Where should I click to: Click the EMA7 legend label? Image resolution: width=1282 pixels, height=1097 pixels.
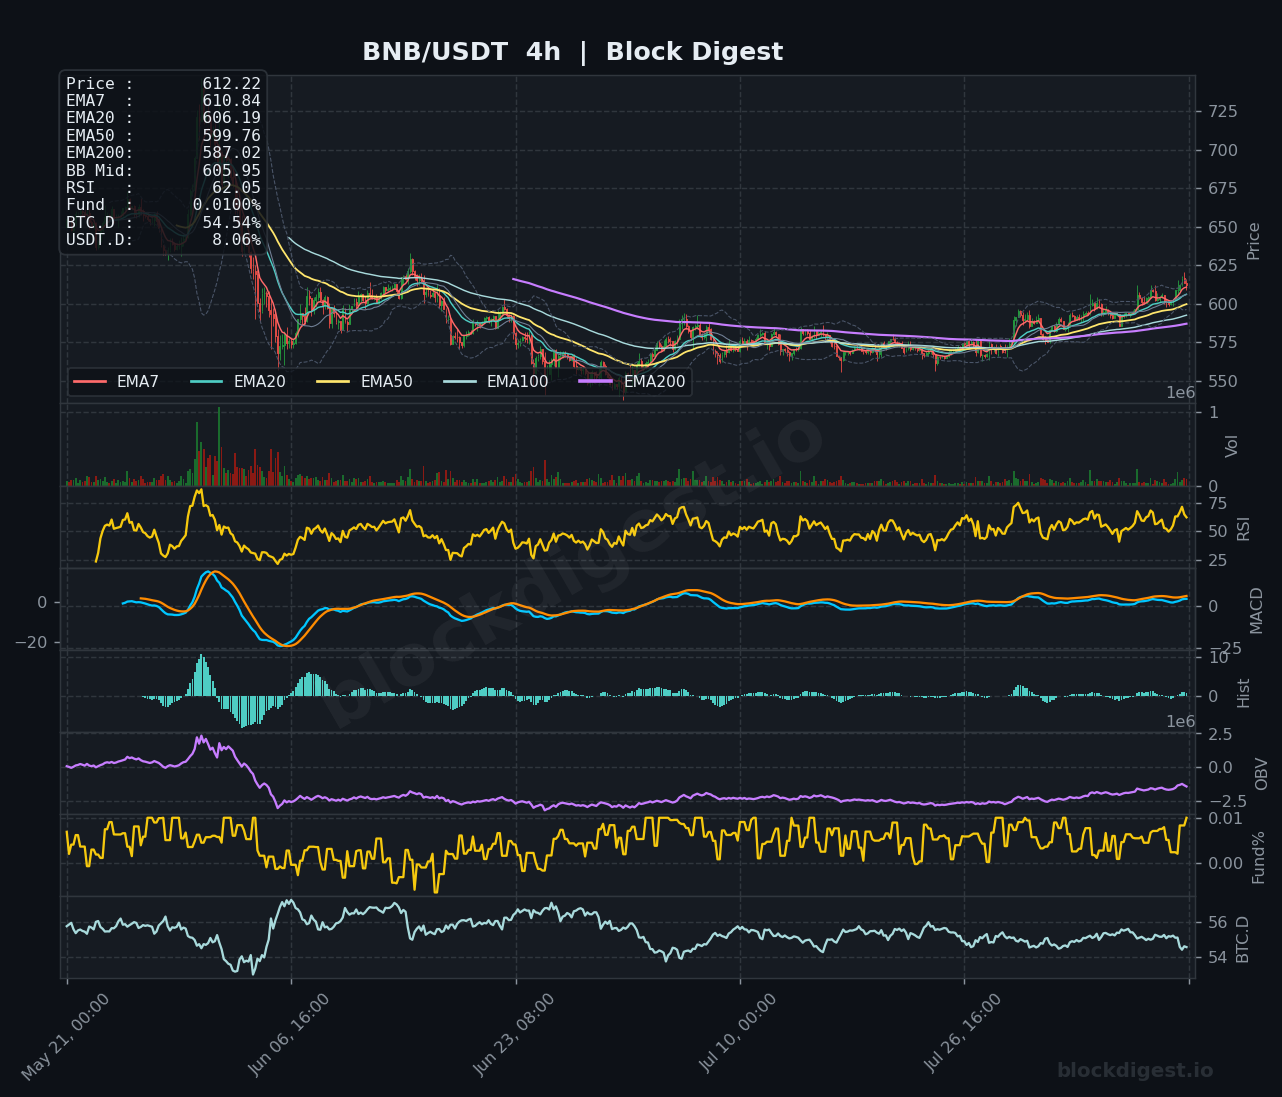pos(138,382)
